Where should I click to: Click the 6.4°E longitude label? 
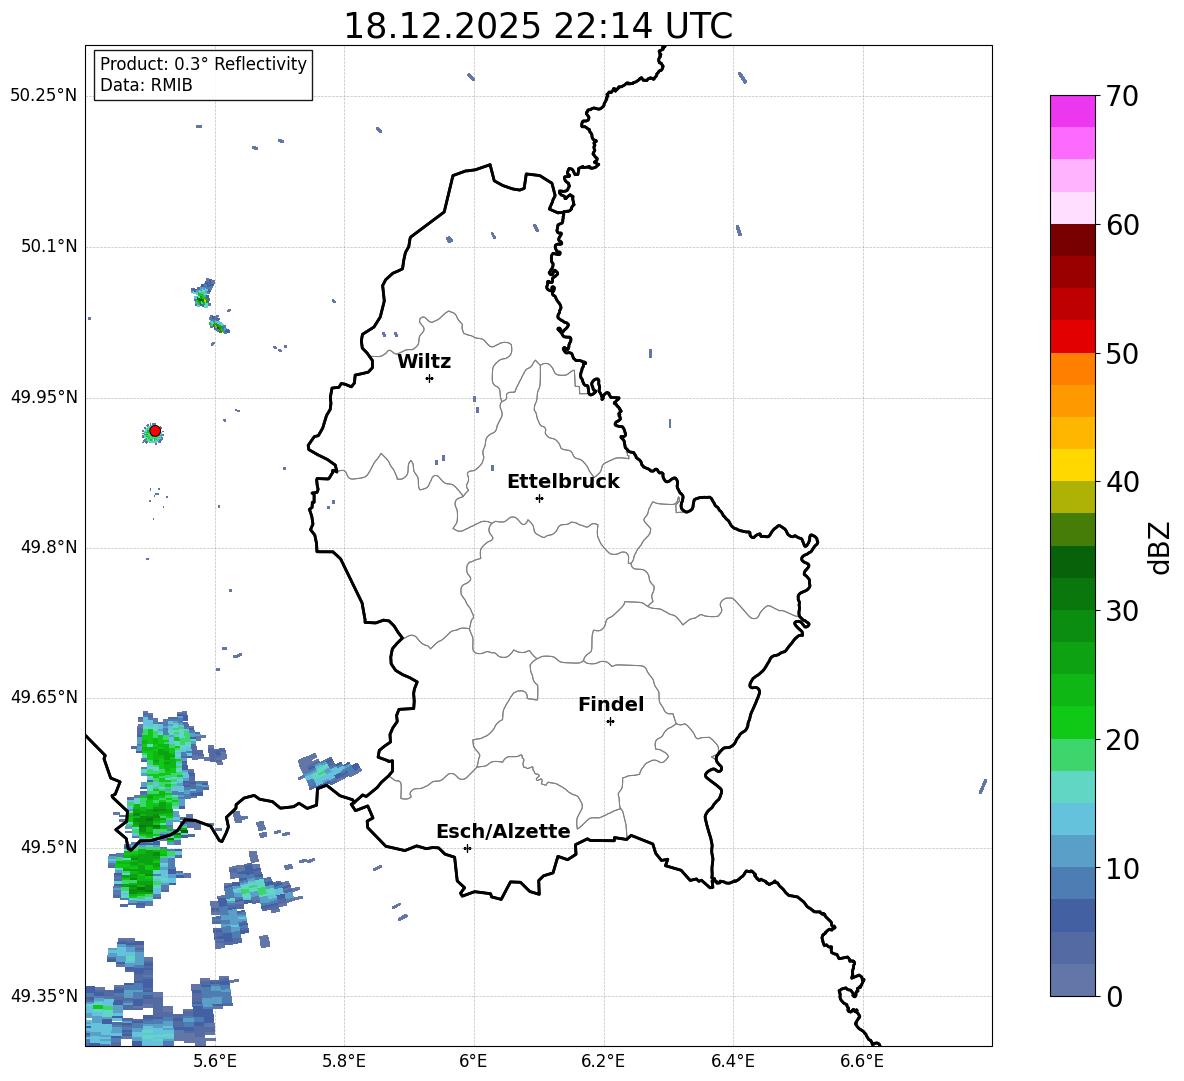click(x=732, y=1061)
